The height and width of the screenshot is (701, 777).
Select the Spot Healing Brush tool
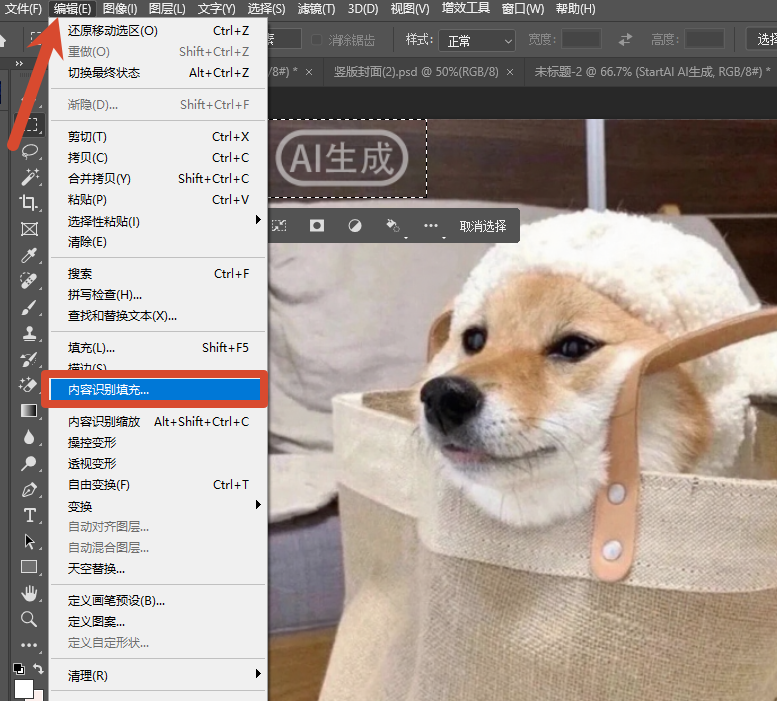coord(28,281)
